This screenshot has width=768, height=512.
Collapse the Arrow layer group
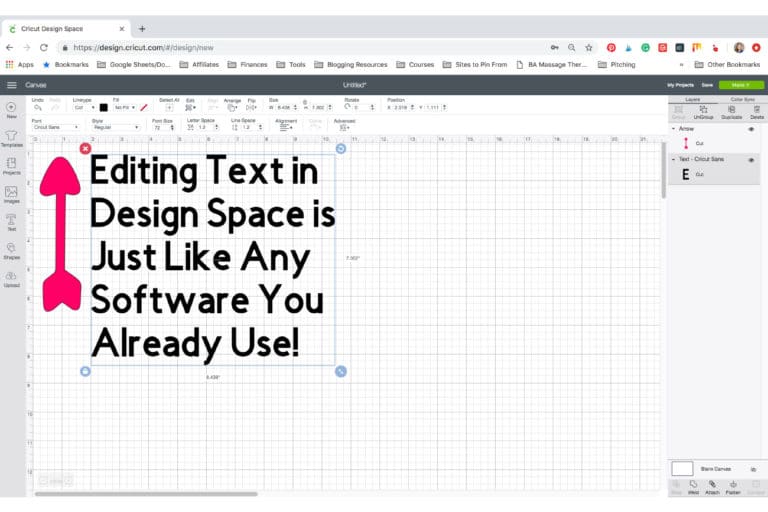pos(673,128)
